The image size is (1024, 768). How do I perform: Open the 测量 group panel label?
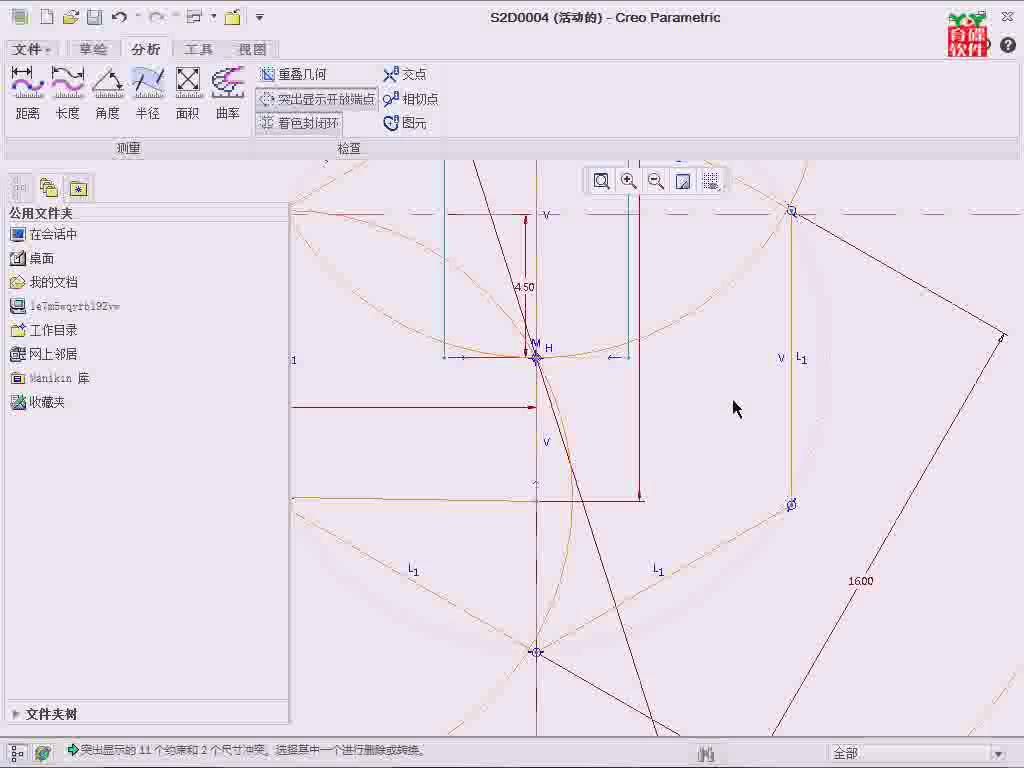(129, 148)
